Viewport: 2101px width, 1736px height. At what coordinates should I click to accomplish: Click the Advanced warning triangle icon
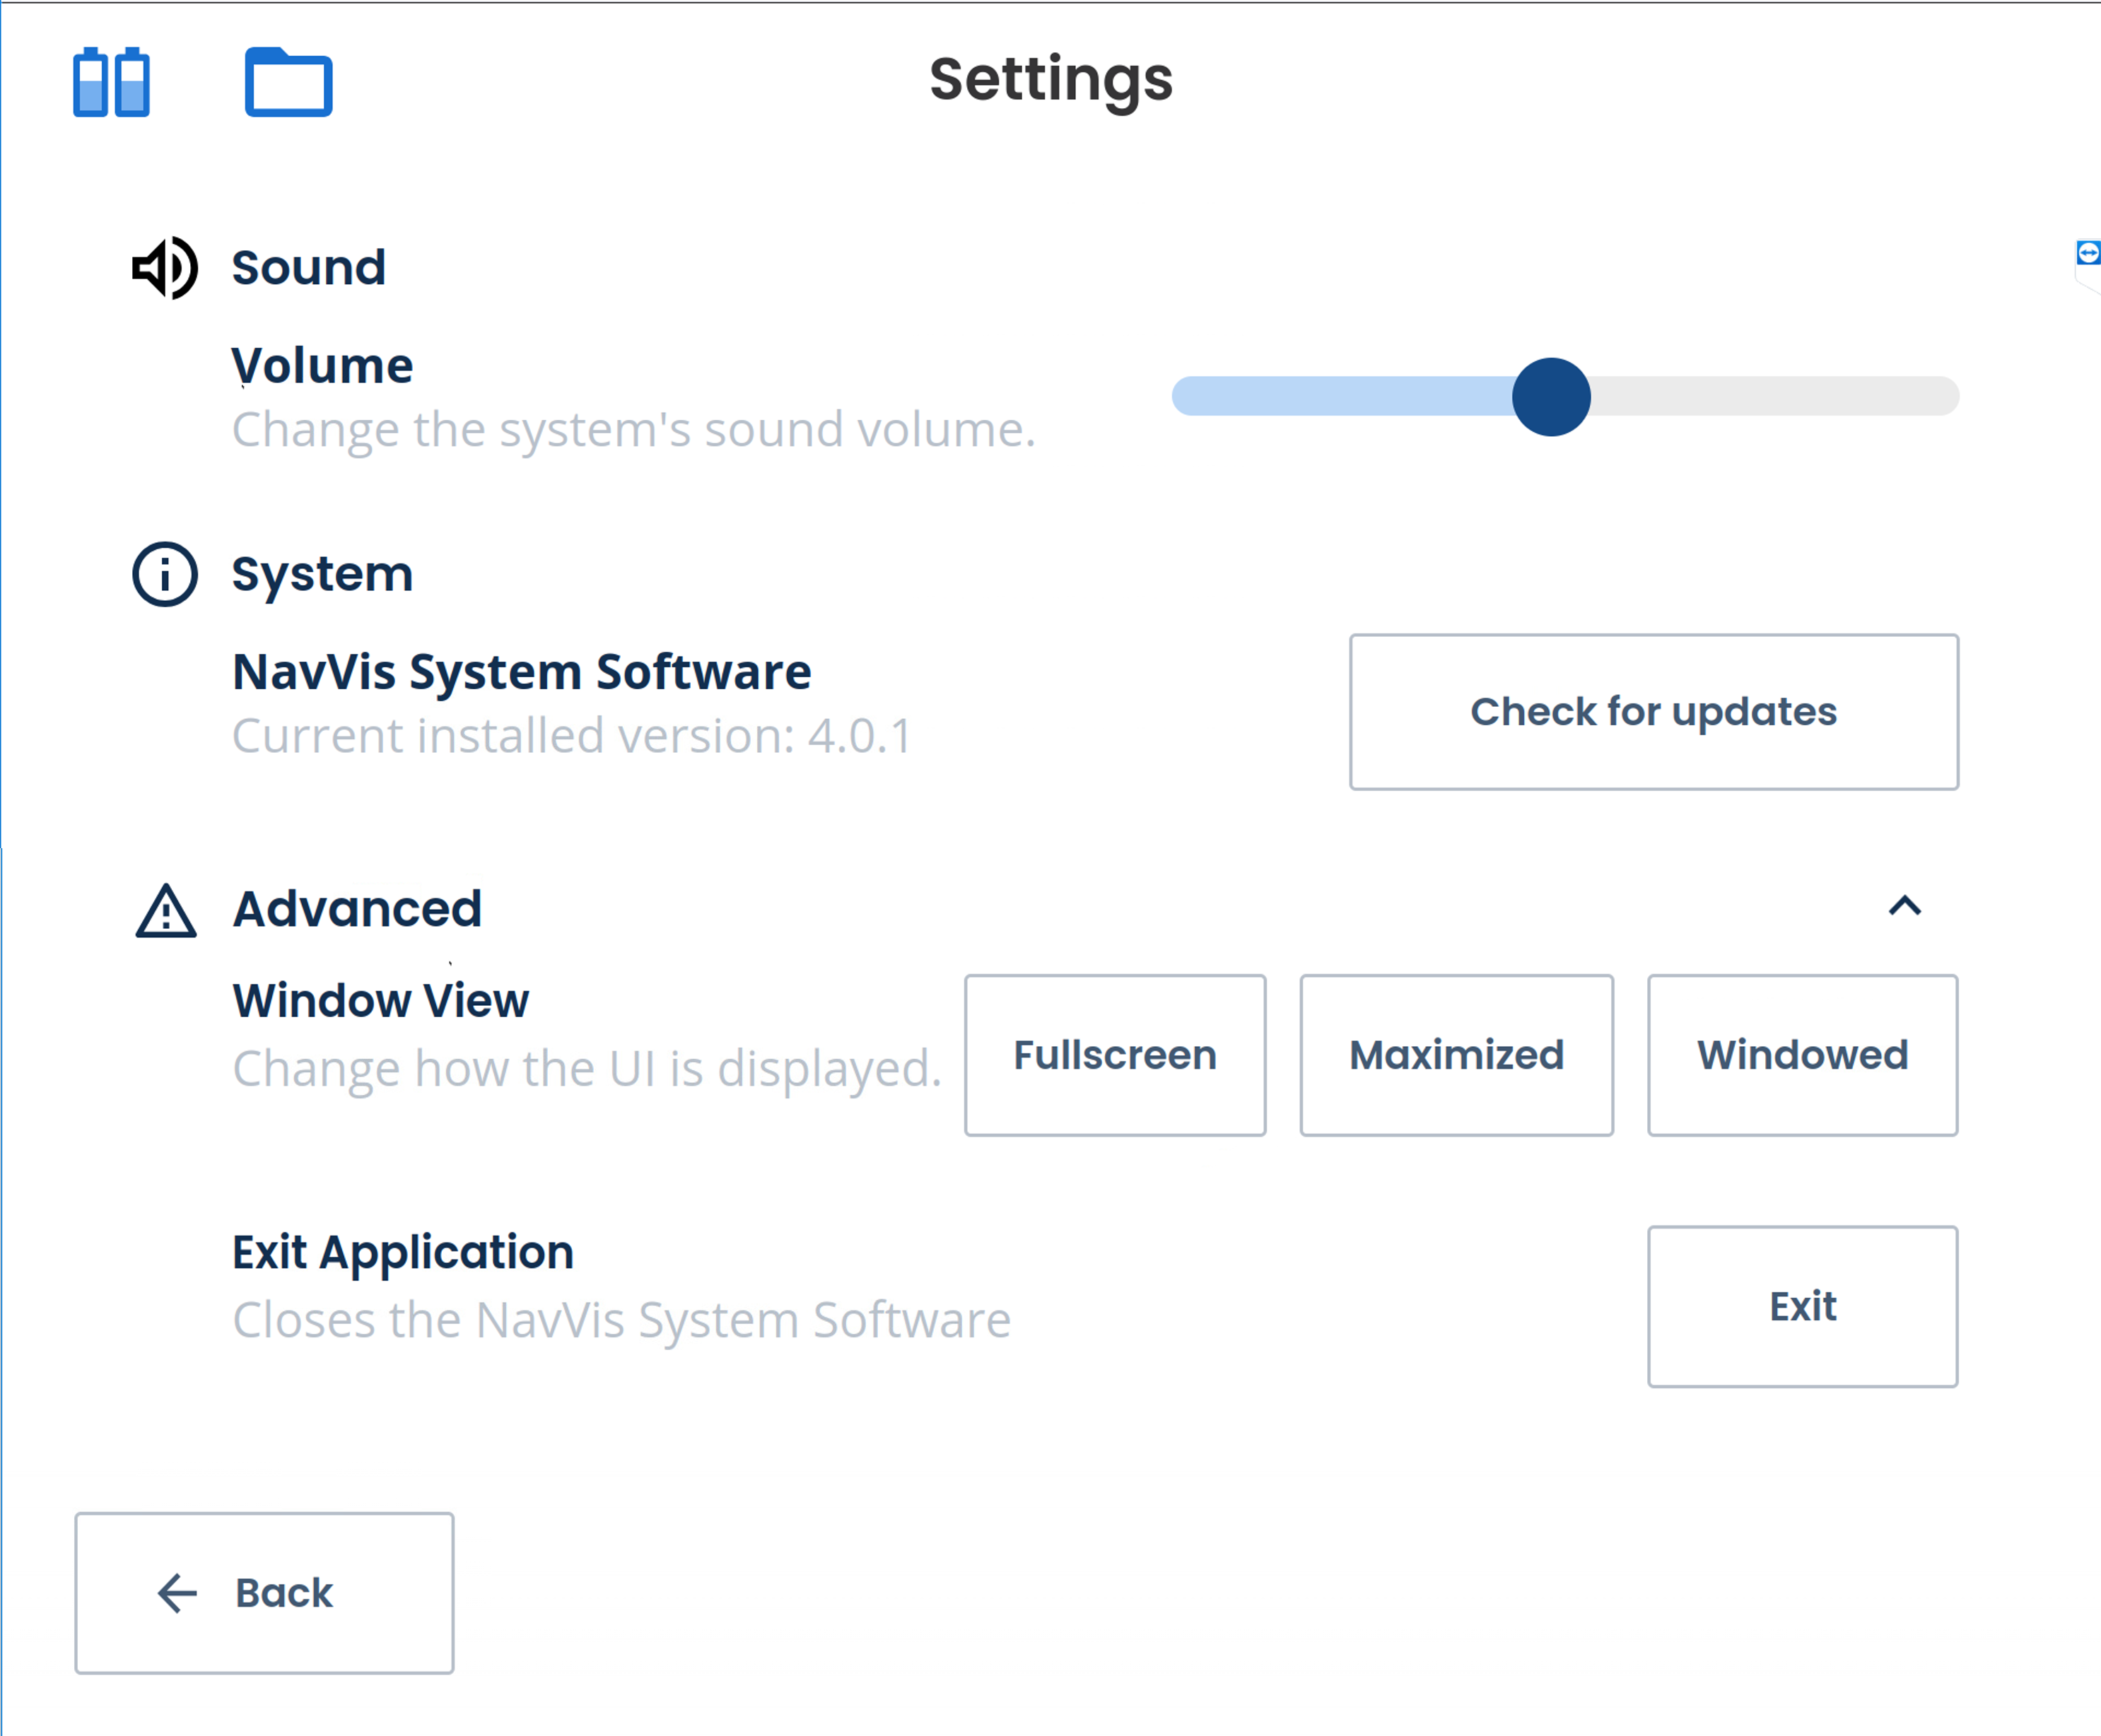166,910
